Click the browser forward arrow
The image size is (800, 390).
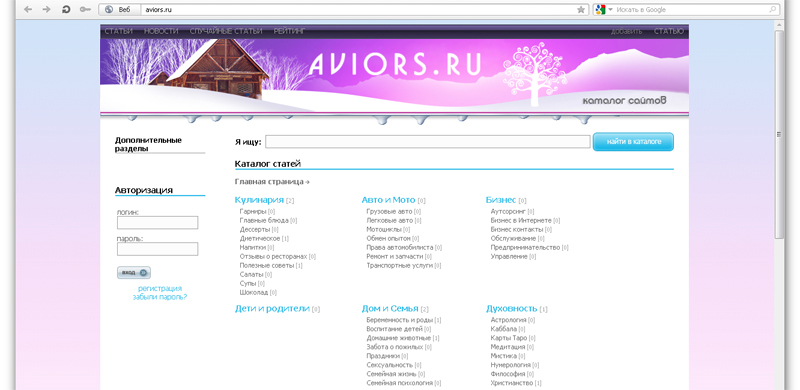[x=46, y=9]
